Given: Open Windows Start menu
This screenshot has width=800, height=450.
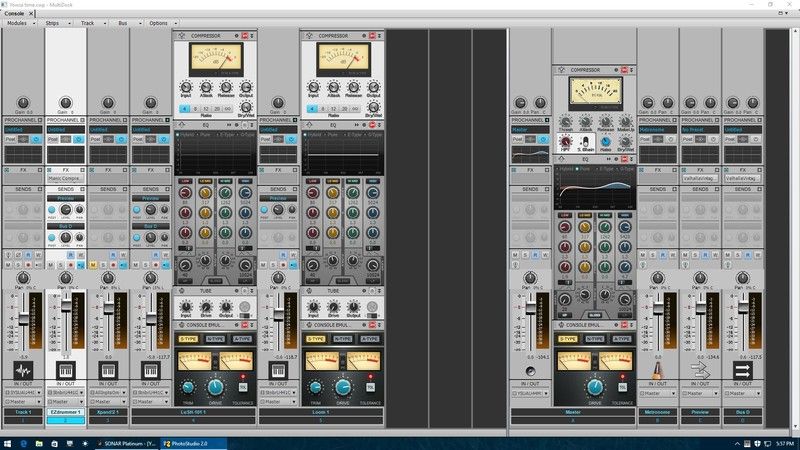Looking at the screenshot, I should pyautogui.click(x=7, y=444).
